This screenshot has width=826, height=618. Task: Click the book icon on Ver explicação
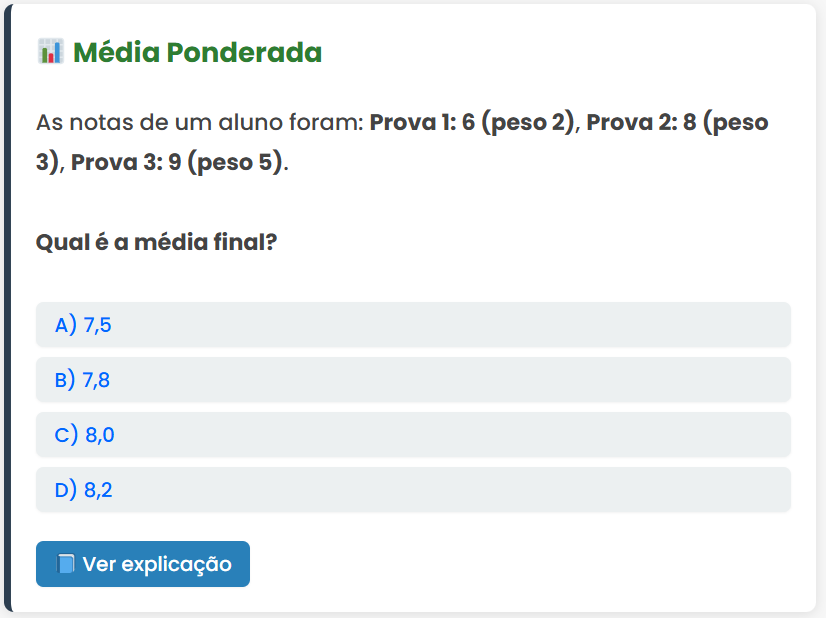(66, 564)
